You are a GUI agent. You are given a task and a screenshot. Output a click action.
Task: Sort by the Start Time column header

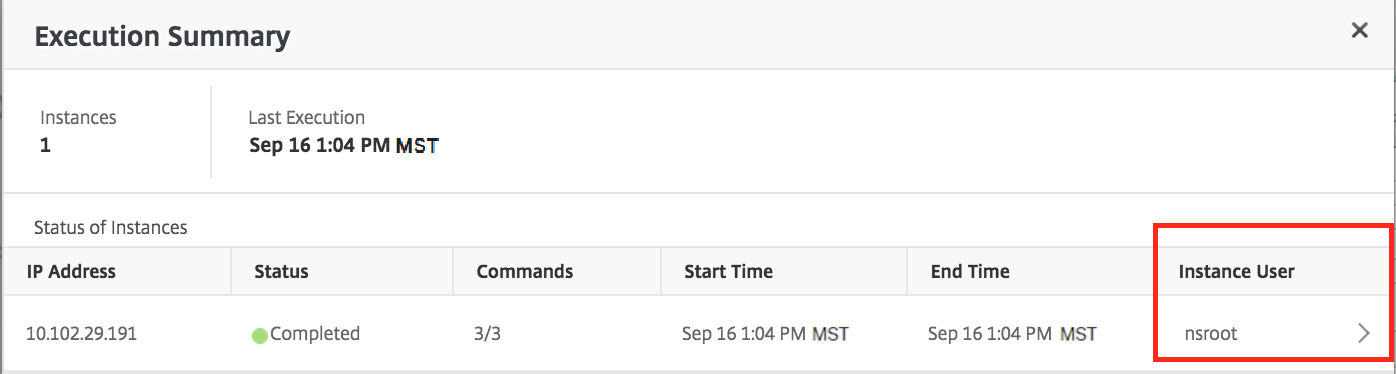[x=728, y=271]
